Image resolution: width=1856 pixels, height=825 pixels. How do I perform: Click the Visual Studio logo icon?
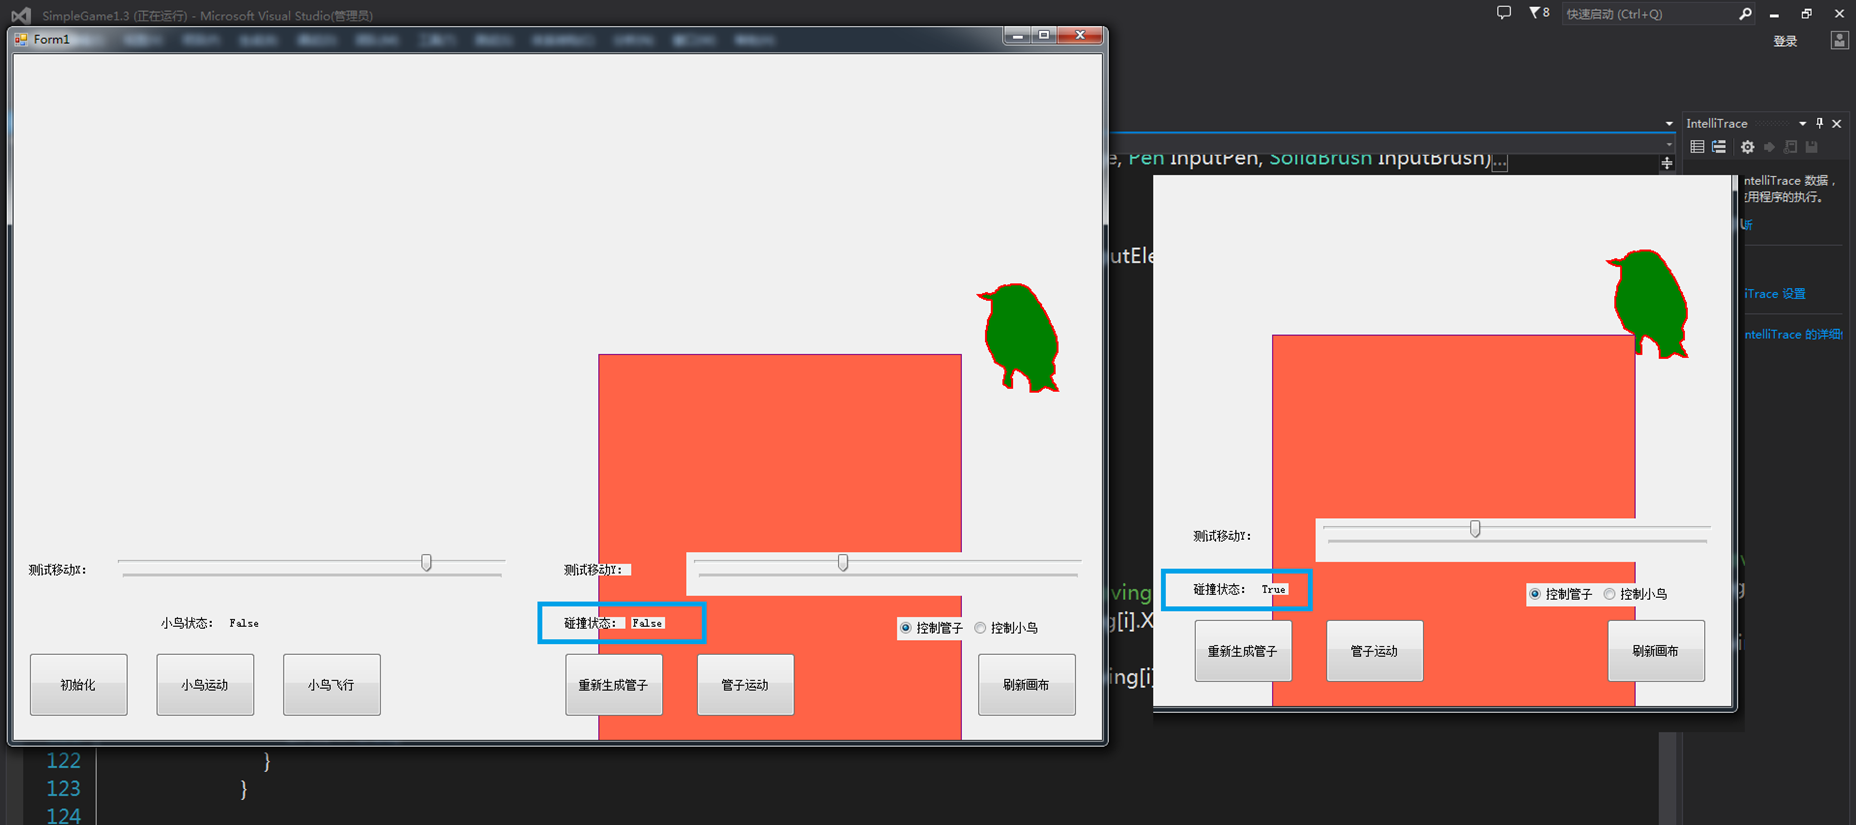point(21,15)
